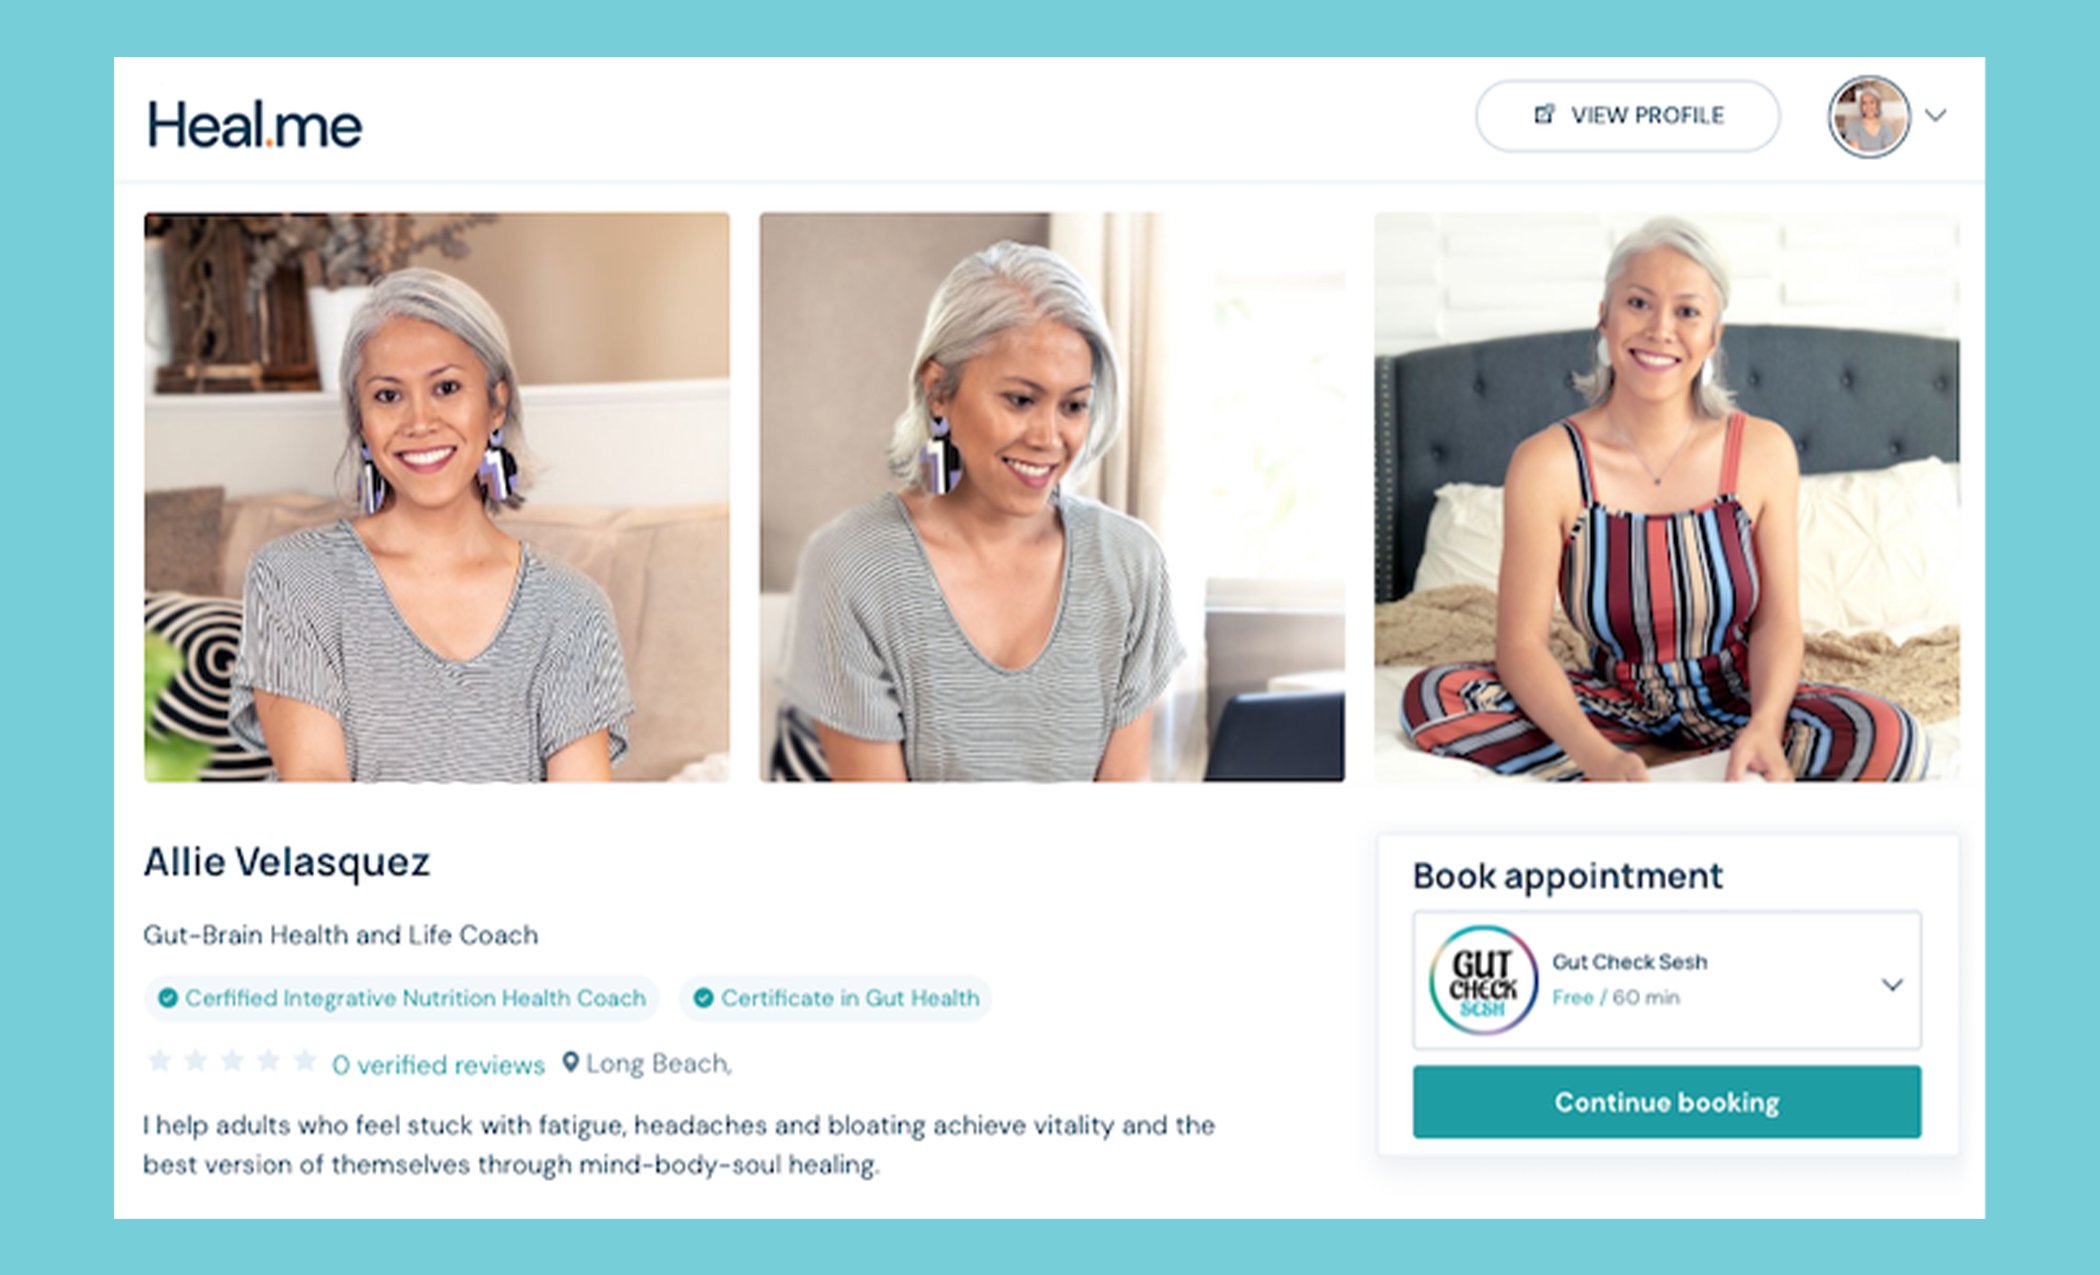Select the Certified Integrative Nutrition Health Coach badge
The height and width of the screenshot is (1275, 2100).
pos(402,998)
